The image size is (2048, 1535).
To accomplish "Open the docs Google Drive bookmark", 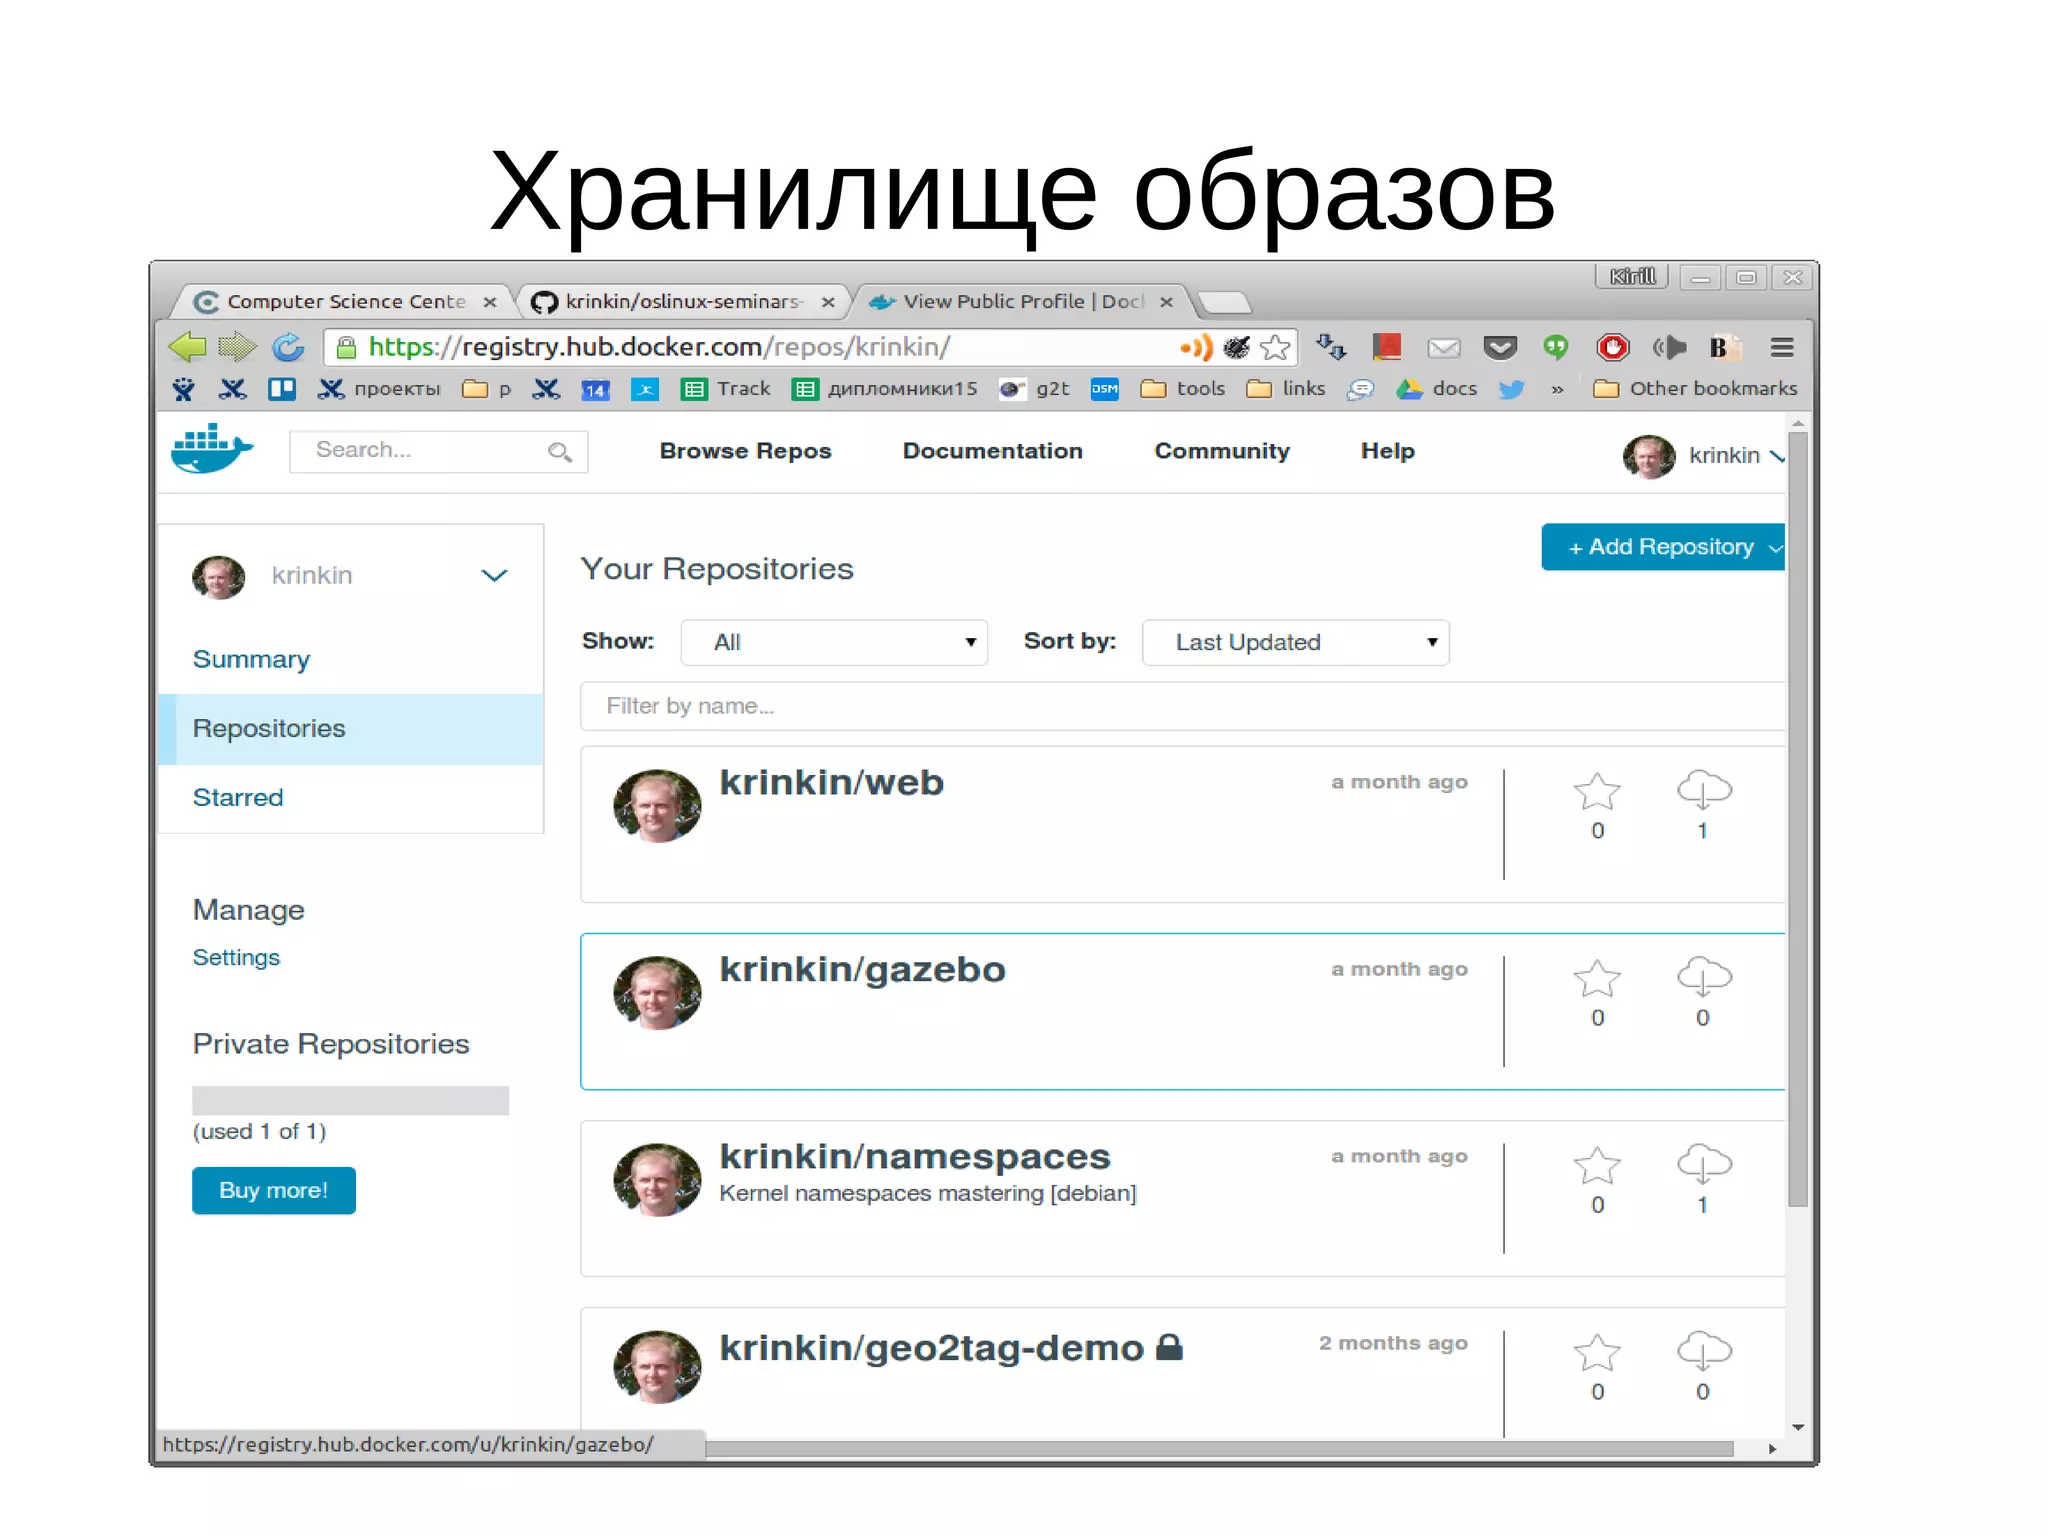I will [x=1437, y=389].
